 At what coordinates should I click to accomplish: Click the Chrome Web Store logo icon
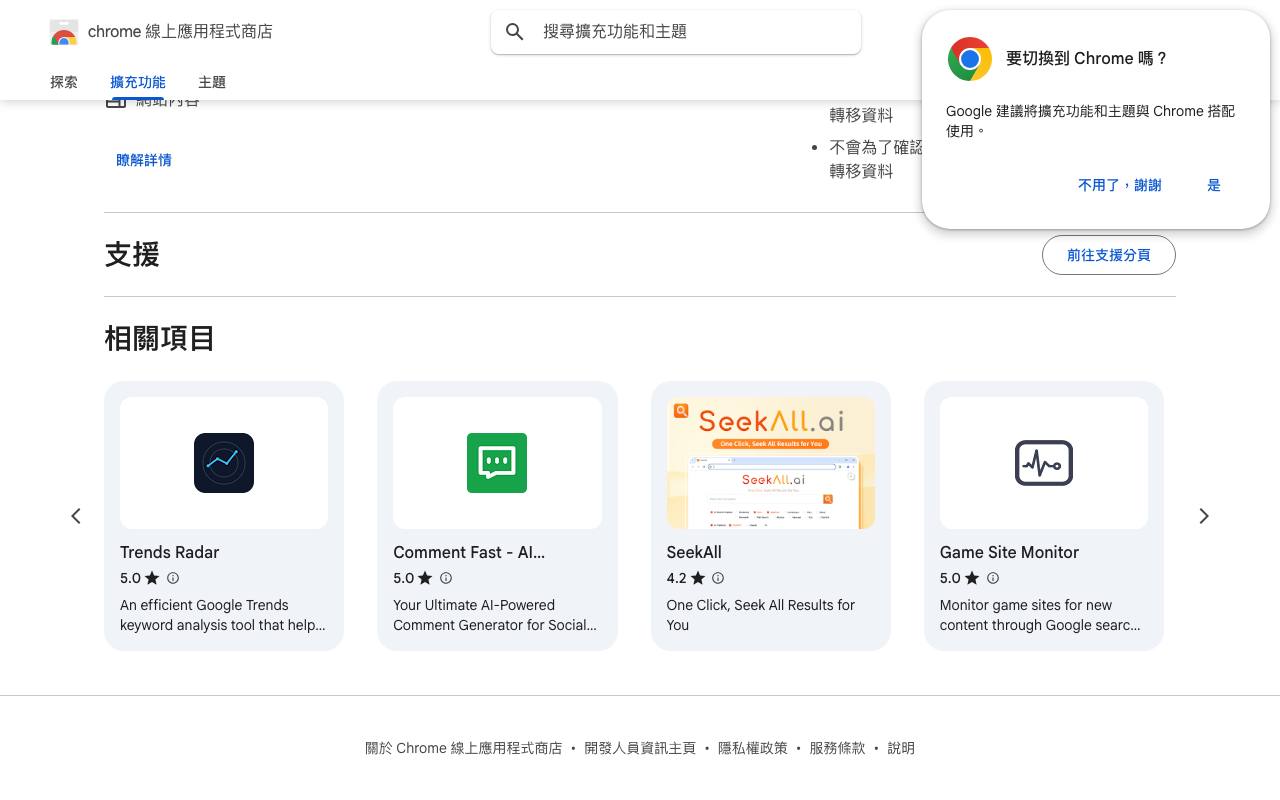click(x=64, y=32)
